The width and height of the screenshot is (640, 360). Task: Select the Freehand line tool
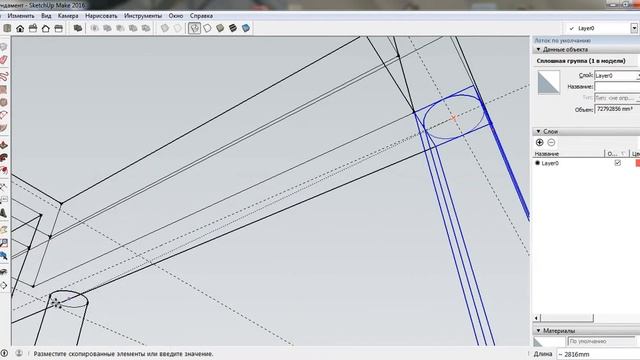pyautogui.click(x=4, y=76)
